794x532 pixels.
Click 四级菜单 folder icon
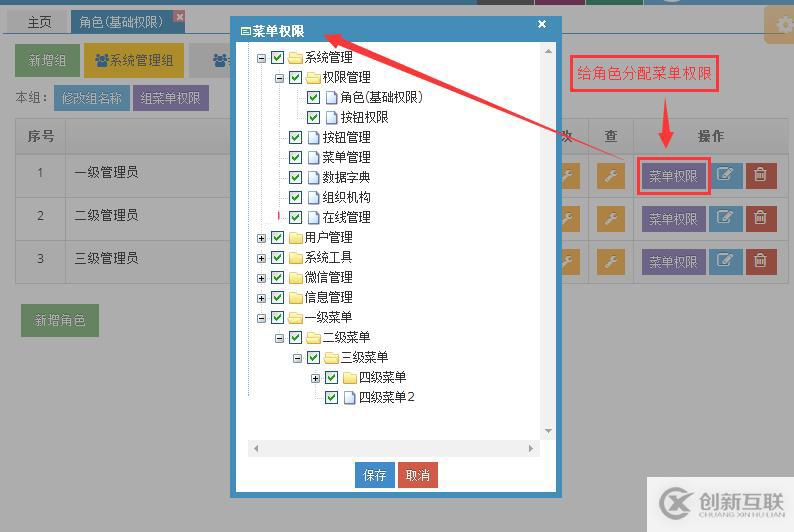[x=350, y=378]
